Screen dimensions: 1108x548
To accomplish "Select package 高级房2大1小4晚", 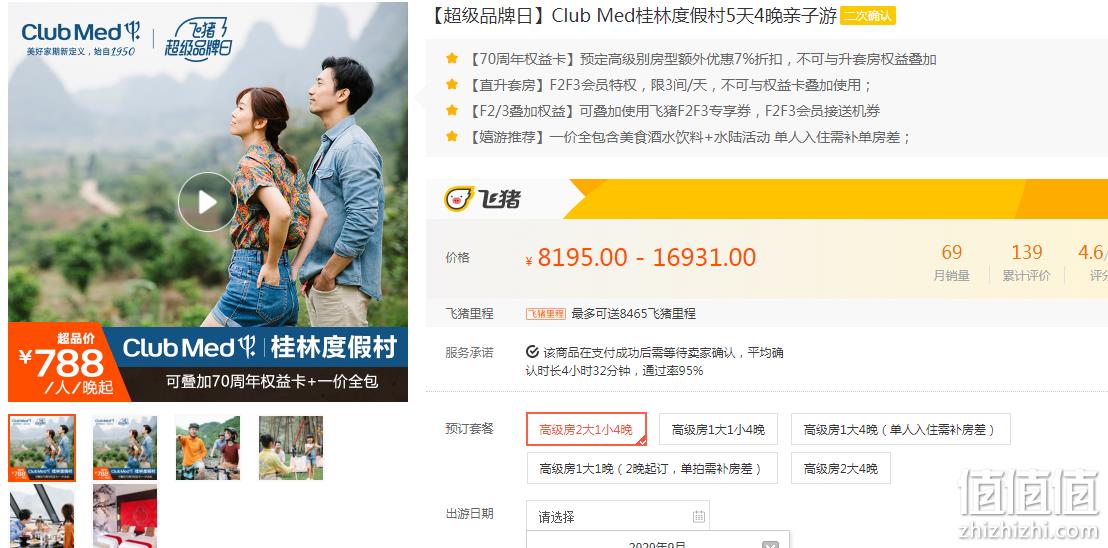I will coord(586,429).
